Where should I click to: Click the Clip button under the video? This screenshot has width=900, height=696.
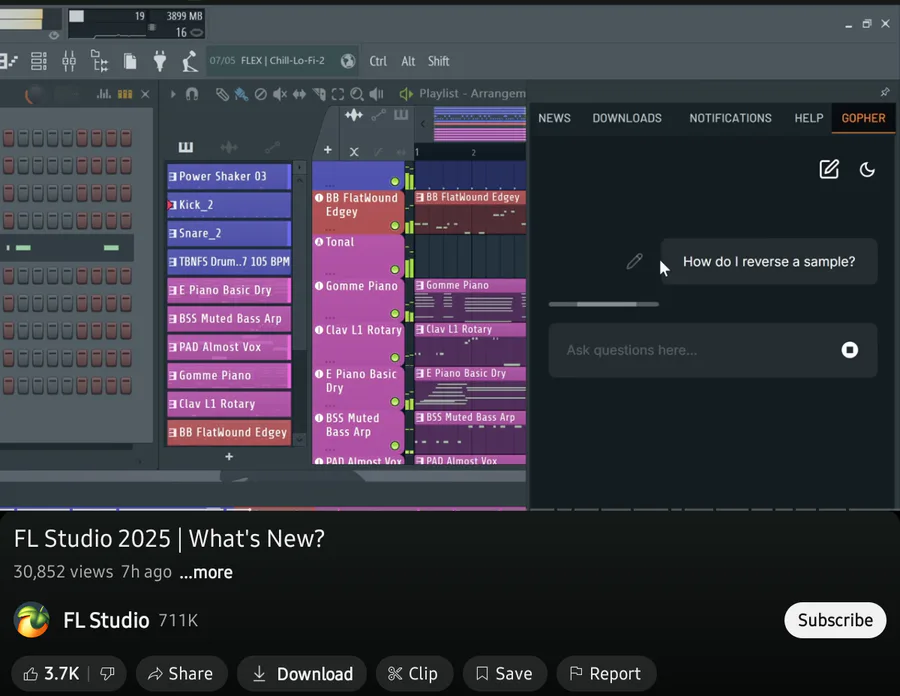coord(414,674)
